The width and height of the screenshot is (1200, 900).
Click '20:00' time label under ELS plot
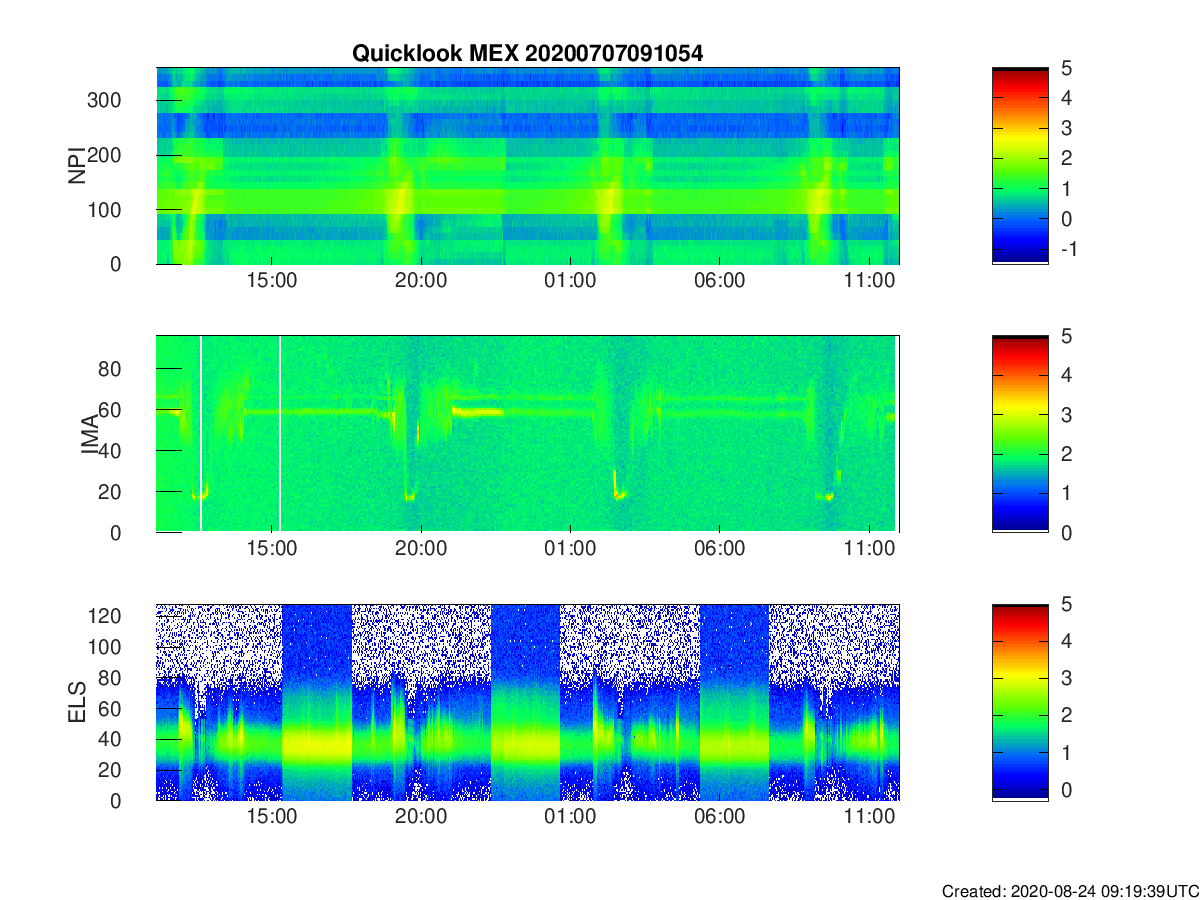point(421,817)
